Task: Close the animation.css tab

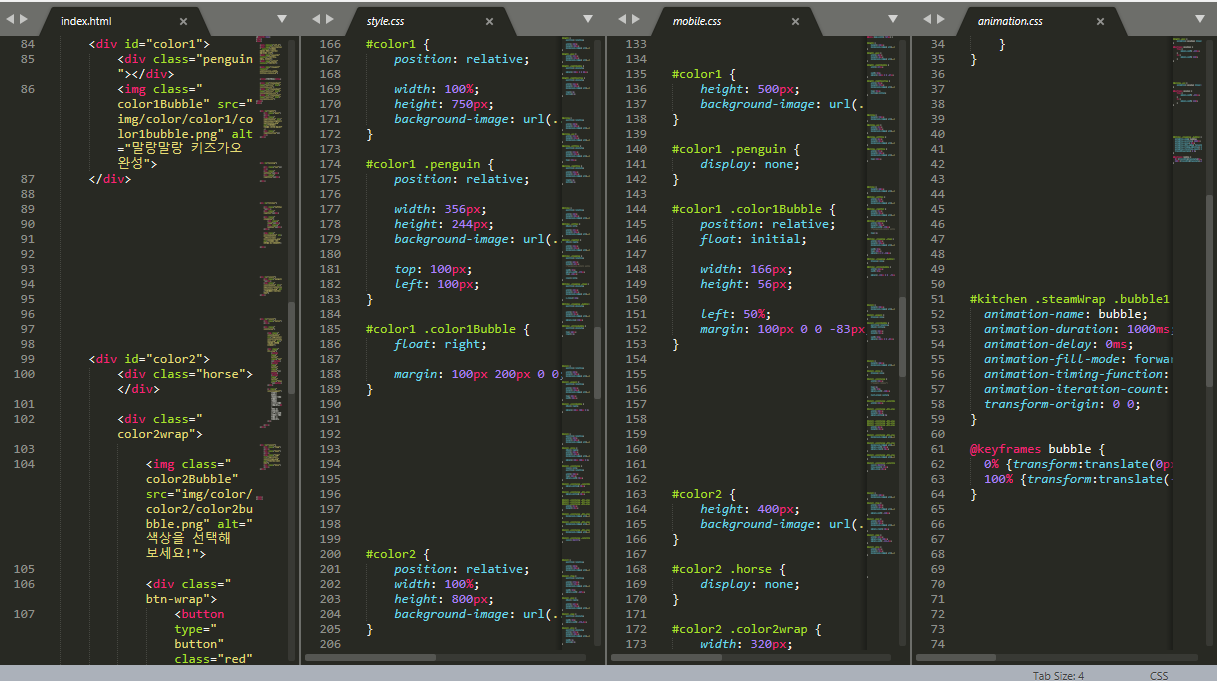Action: click(x=1100, y=21)
